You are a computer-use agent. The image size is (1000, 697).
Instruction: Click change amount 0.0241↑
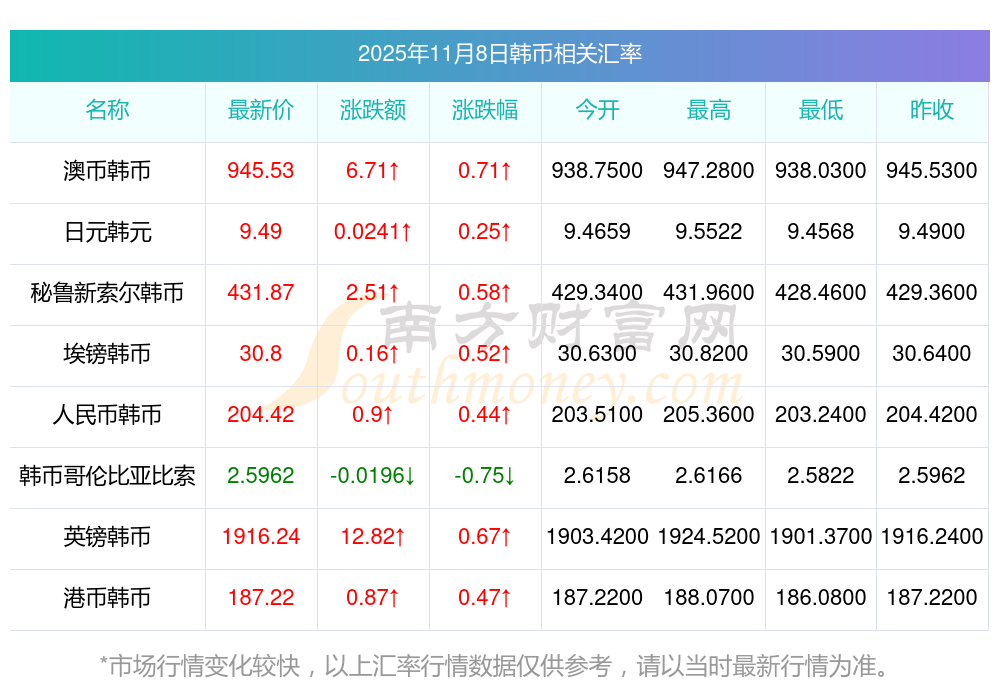pyautogui.click(x=373, y=232)
